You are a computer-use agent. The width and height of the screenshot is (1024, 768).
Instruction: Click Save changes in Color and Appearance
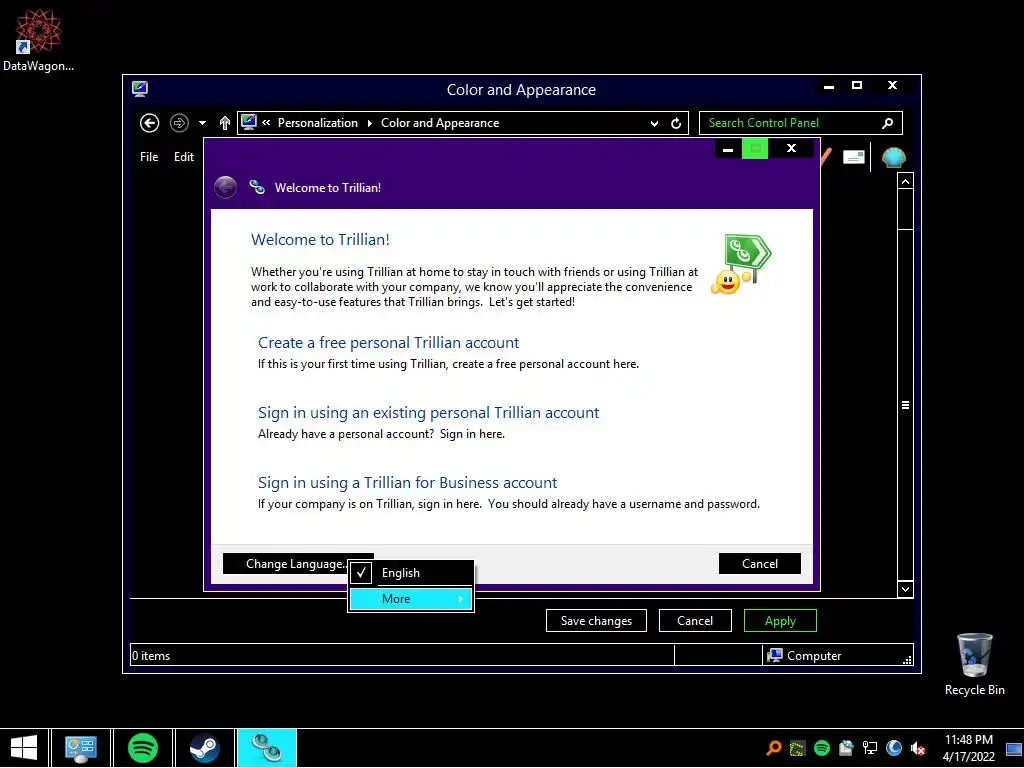pyautogui.click(x=596, y=621)
